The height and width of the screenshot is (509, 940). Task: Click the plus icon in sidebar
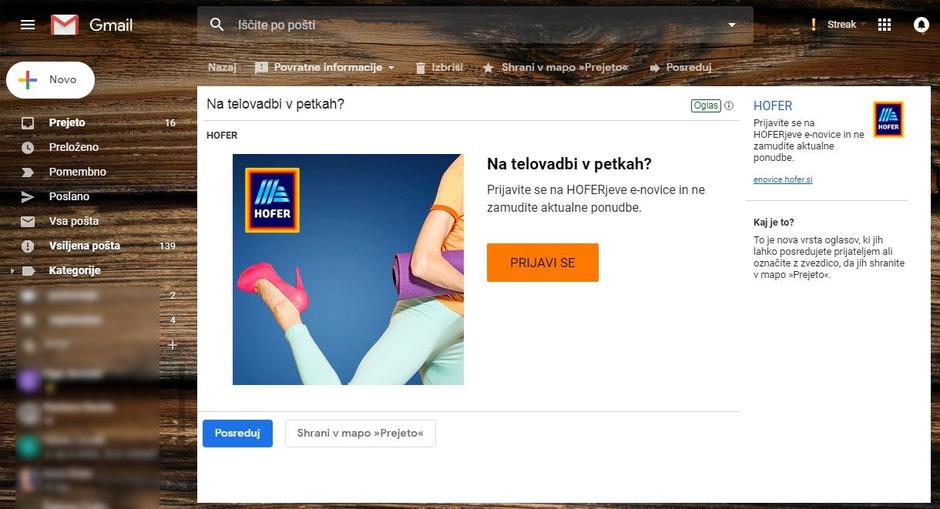172,344
